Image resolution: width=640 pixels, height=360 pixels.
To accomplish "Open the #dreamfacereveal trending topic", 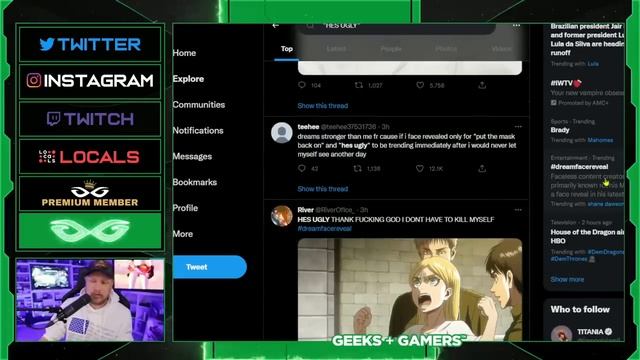I will [x=579, y=167].
